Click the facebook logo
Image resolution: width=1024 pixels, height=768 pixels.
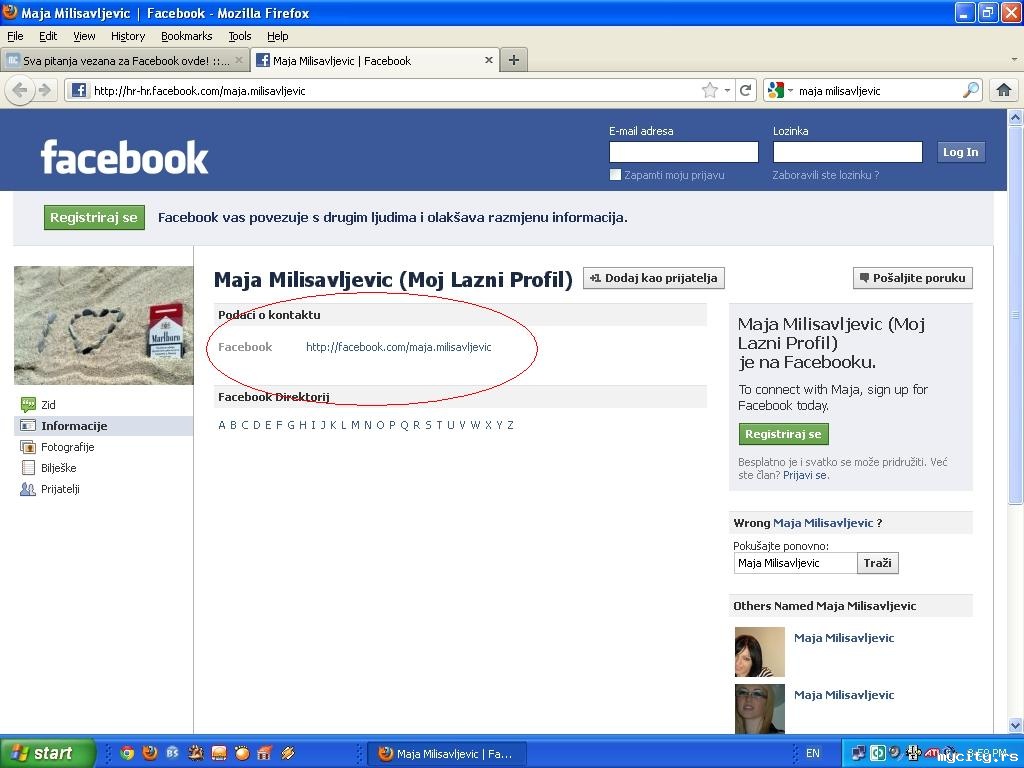(x=124, y=157)
